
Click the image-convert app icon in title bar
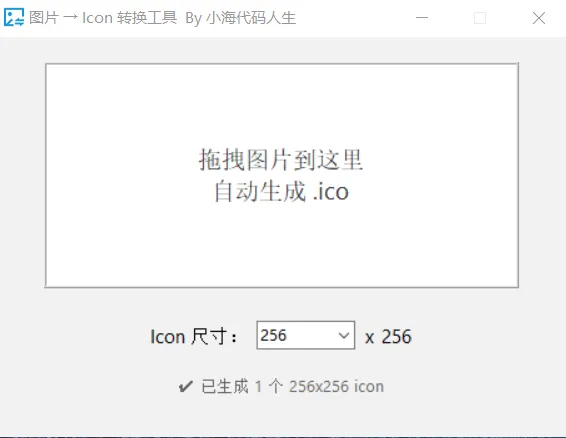pos(14,17)
